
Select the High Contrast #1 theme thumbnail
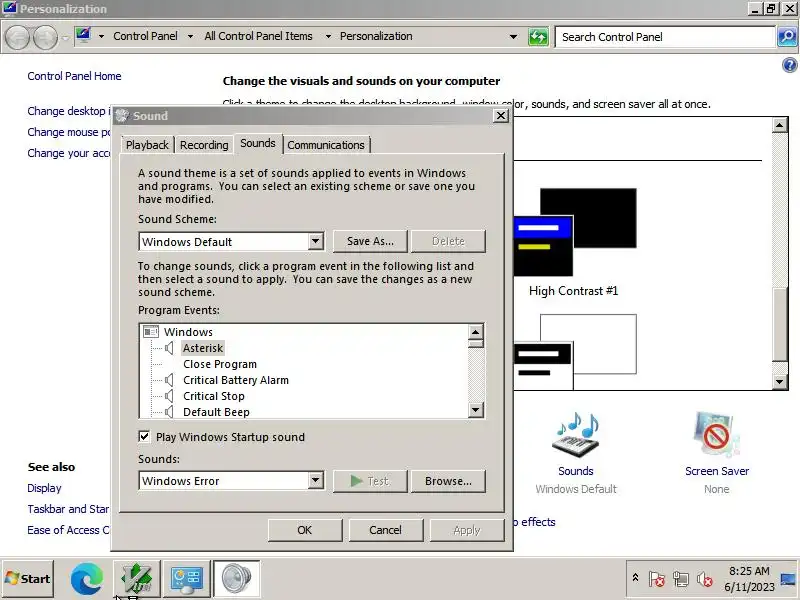coord(574,232)
